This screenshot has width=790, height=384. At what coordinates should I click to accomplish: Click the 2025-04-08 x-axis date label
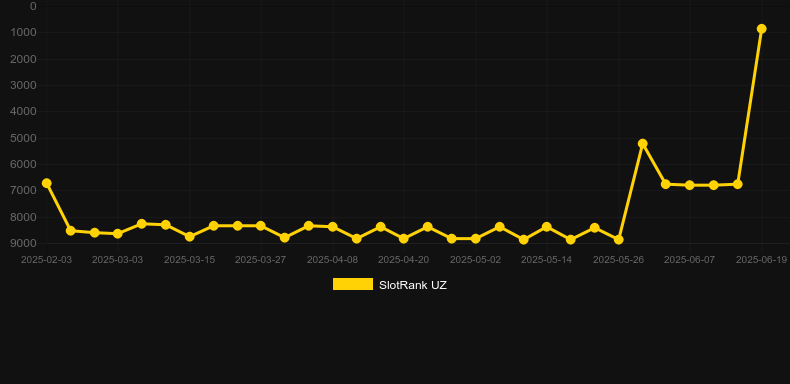(332, 260)
